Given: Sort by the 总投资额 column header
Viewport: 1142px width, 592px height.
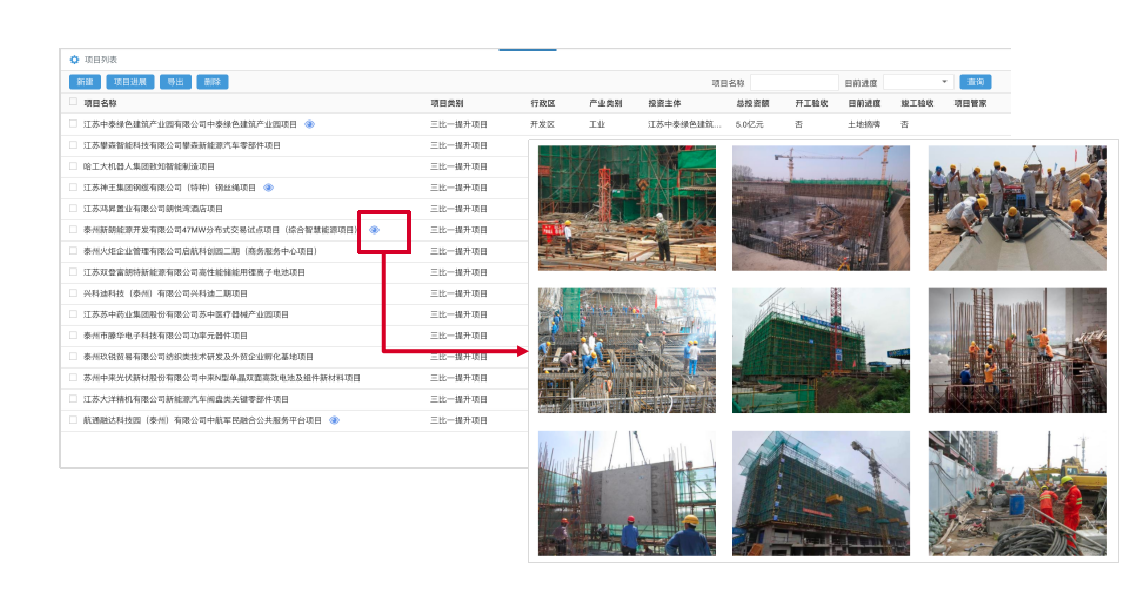Looking at the screenshot, I should tap(752, 103).
